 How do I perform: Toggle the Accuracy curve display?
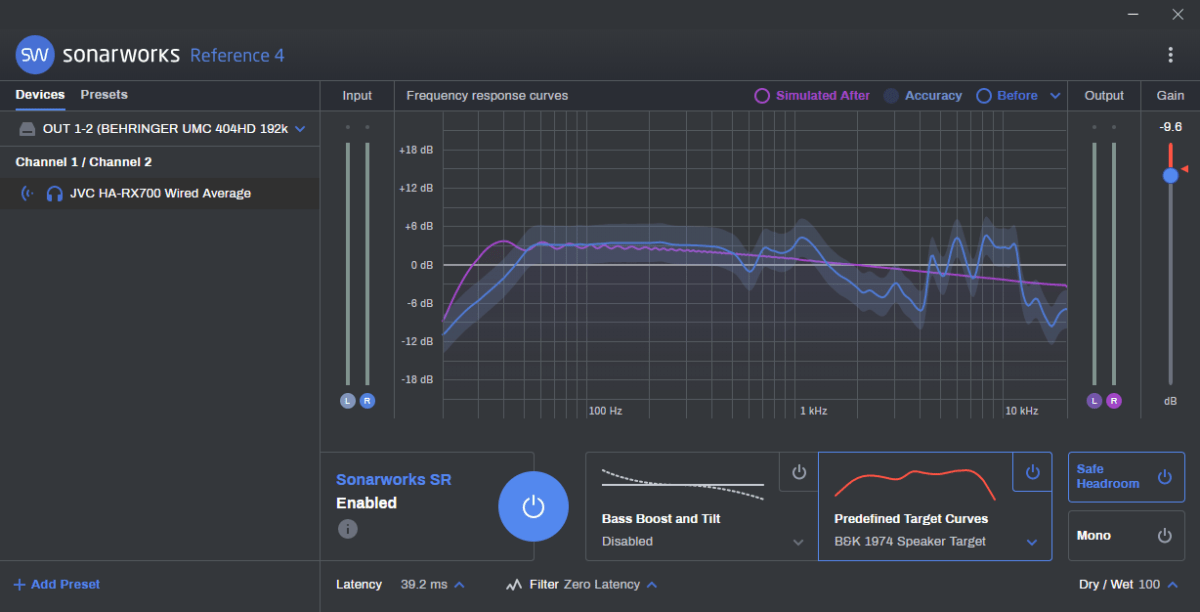(x=922, y=96)
